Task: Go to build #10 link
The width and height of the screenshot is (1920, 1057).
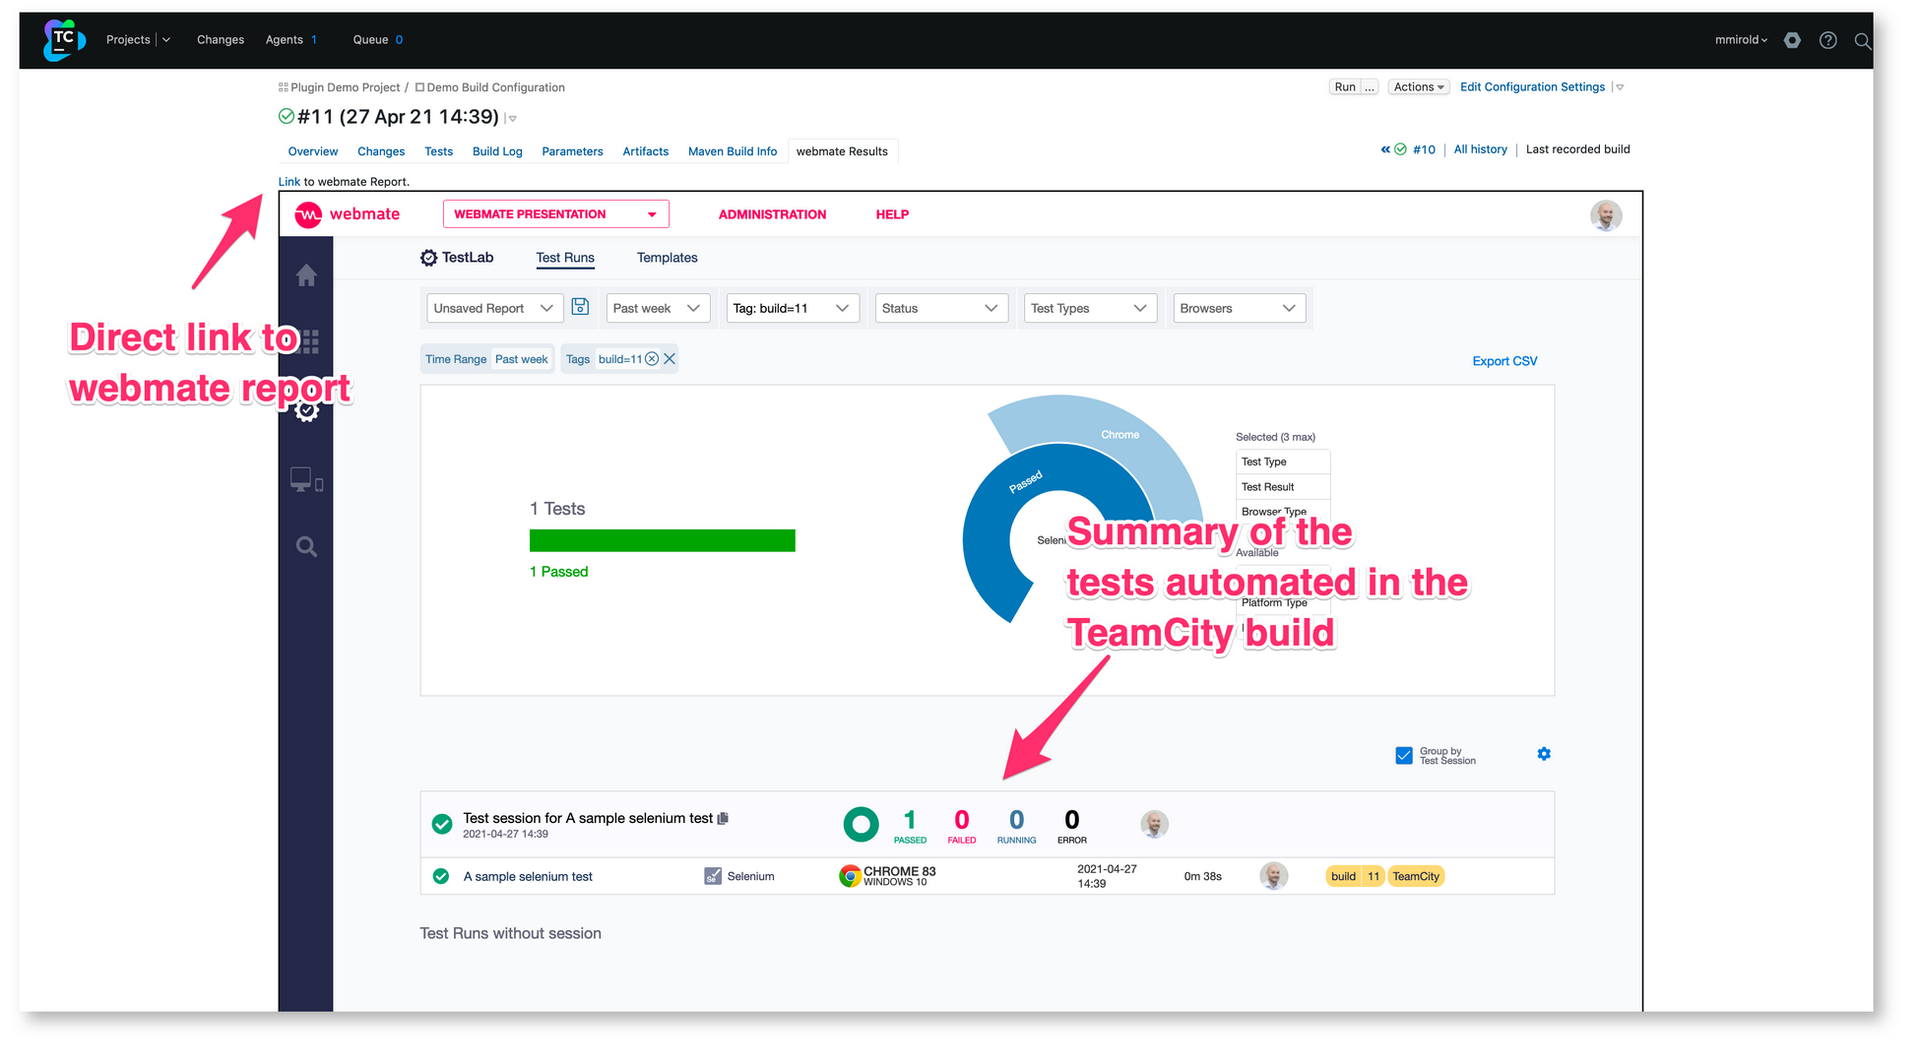Action: 1424,149
